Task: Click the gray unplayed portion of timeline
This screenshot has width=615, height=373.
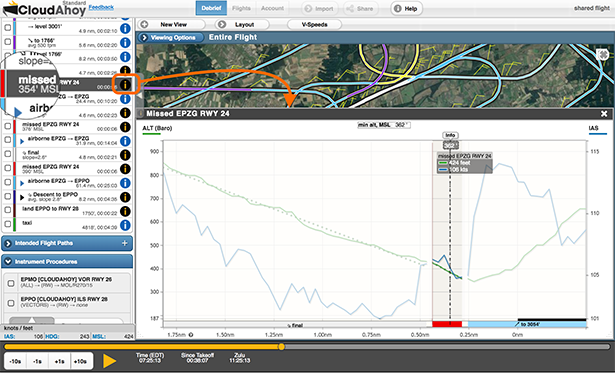Action: point(447,347)
